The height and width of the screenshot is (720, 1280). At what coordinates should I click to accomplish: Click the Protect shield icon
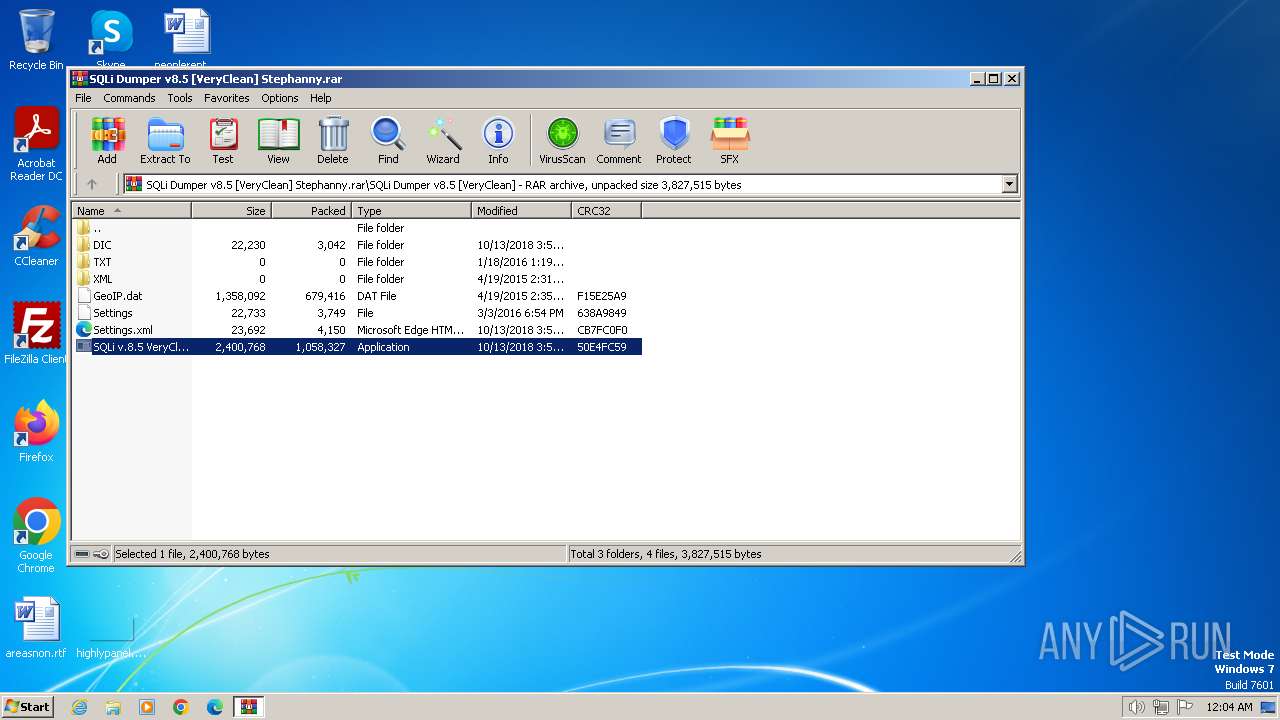(x=674, y=140)
